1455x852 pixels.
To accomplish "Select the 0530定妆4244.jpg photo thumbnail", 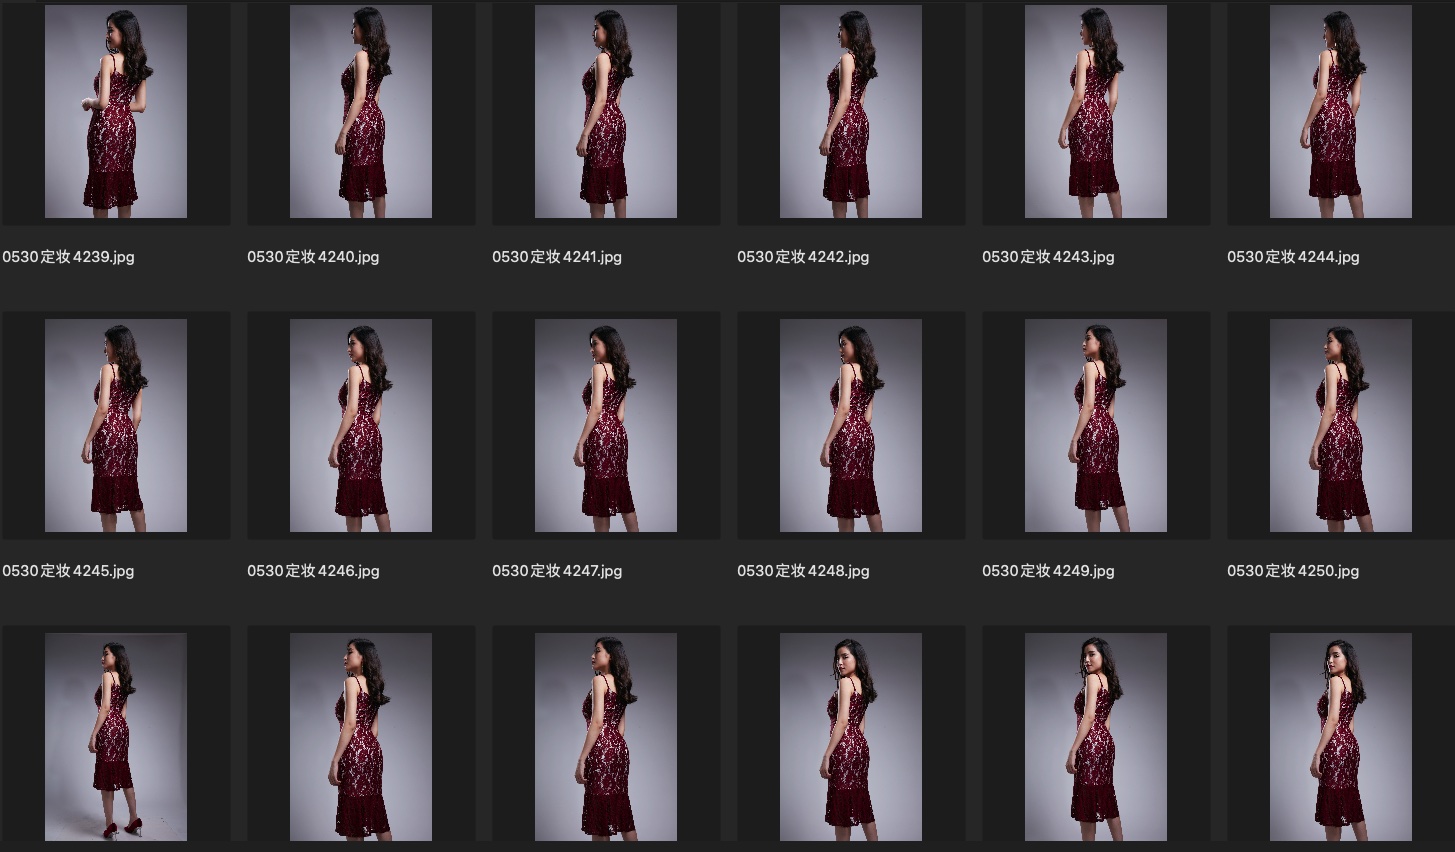I will (x=1341, y=112).
